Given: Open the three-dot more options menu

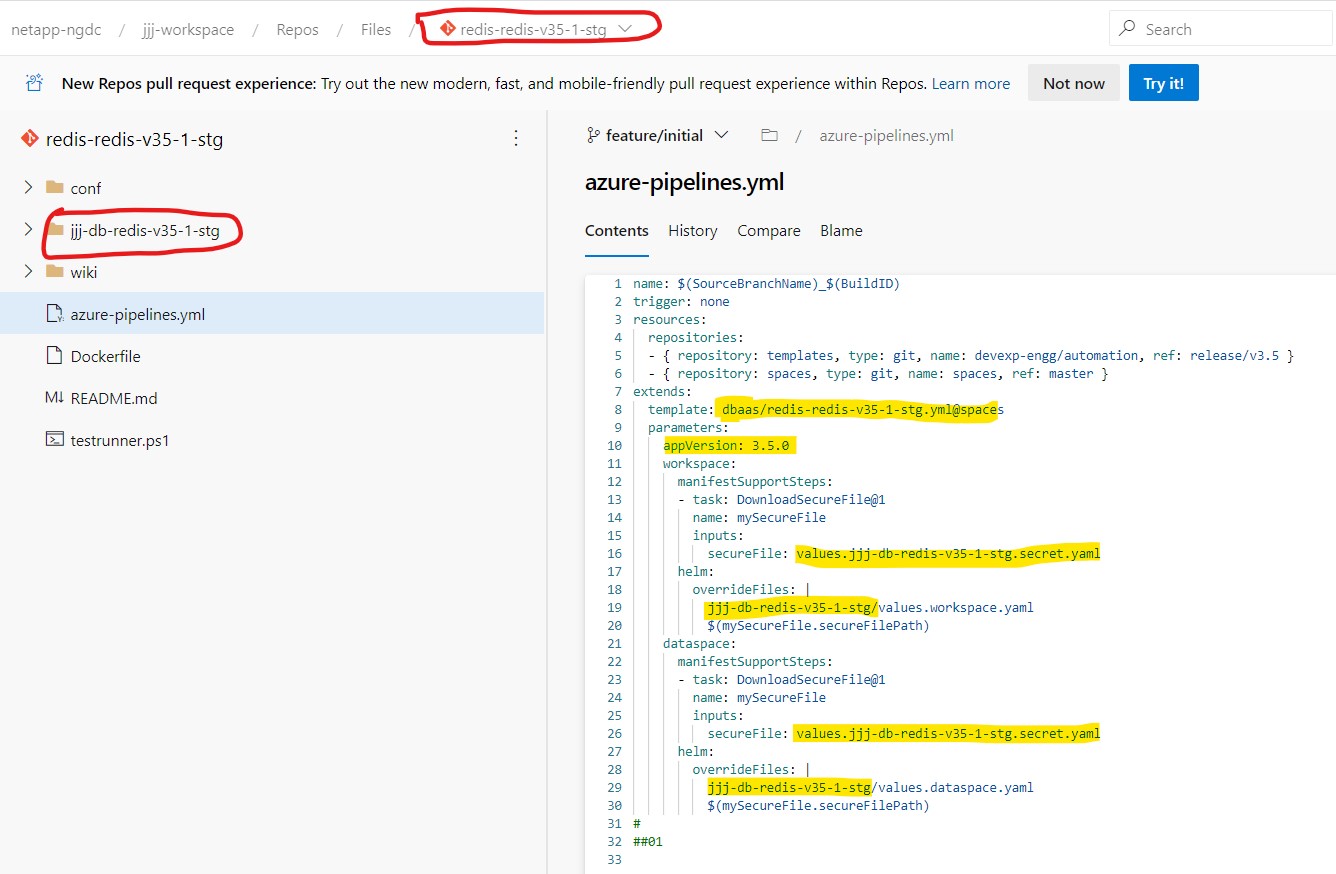Looking at the screenshot, I should click(516, 138).
